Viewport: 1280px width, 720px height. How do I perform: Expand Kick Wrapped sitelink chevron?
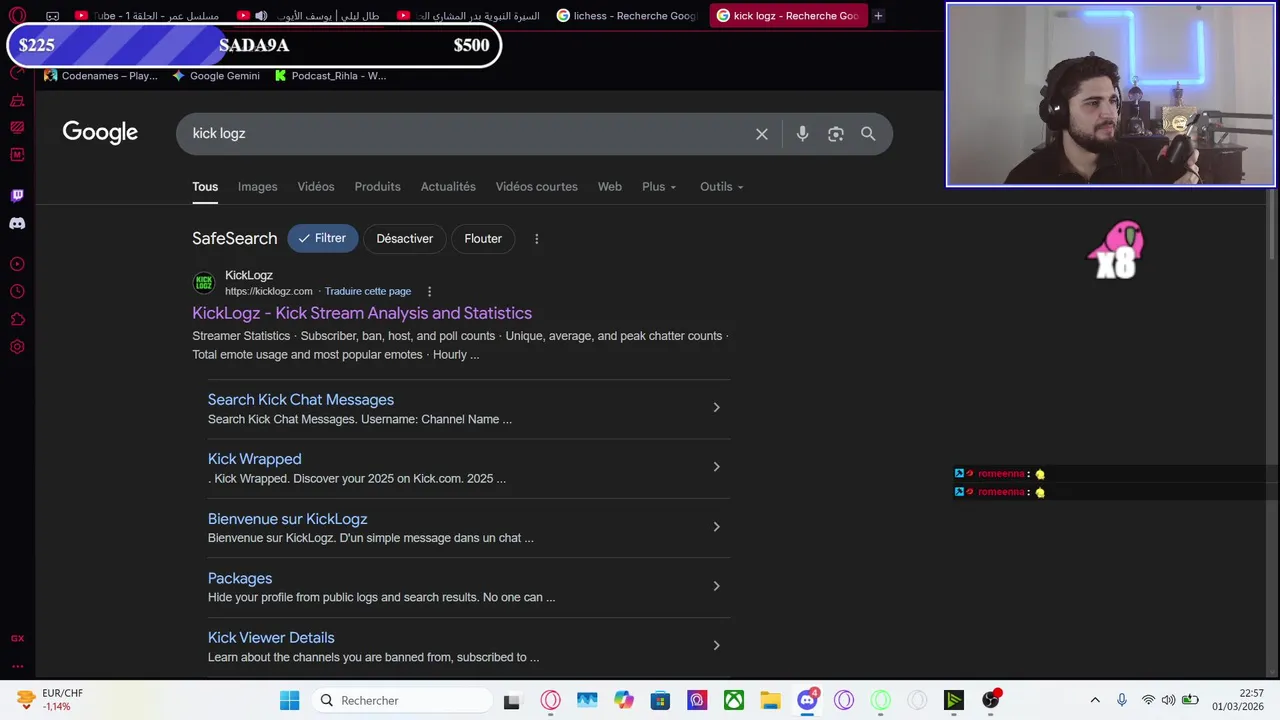tap(716, 467)
